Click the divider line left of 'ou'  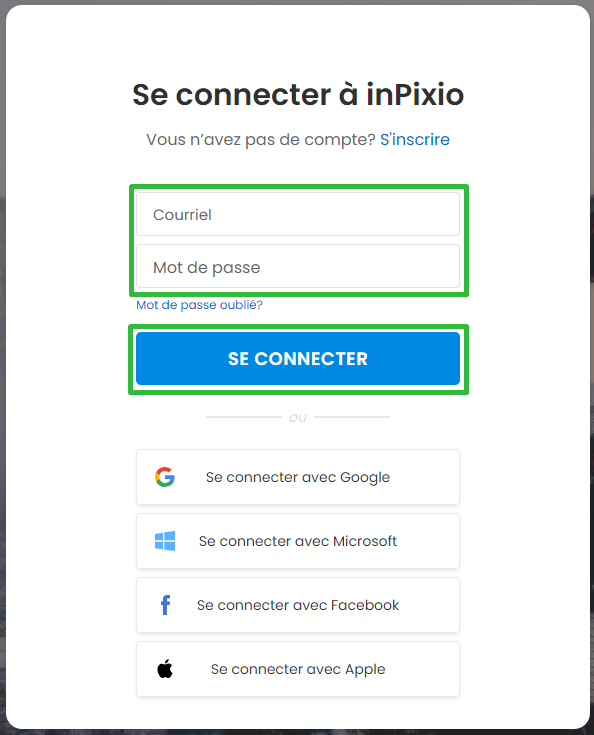[244, 417]
